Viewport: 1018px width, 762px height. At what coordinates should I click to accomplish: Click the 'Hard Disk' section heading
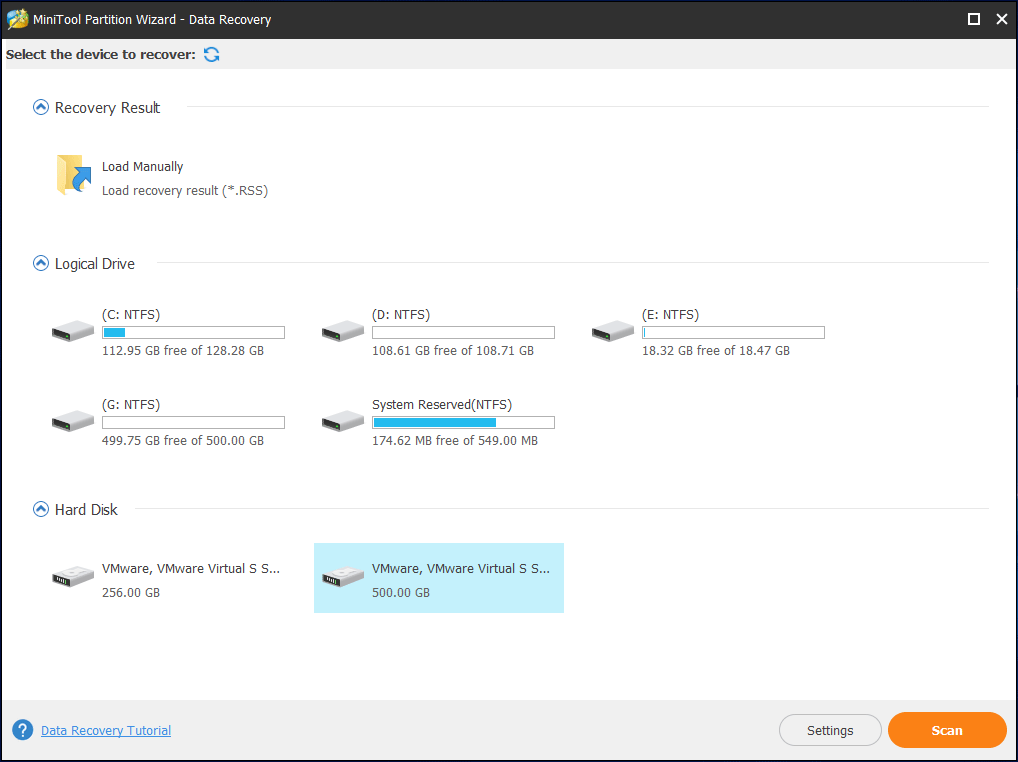[86, 510]
